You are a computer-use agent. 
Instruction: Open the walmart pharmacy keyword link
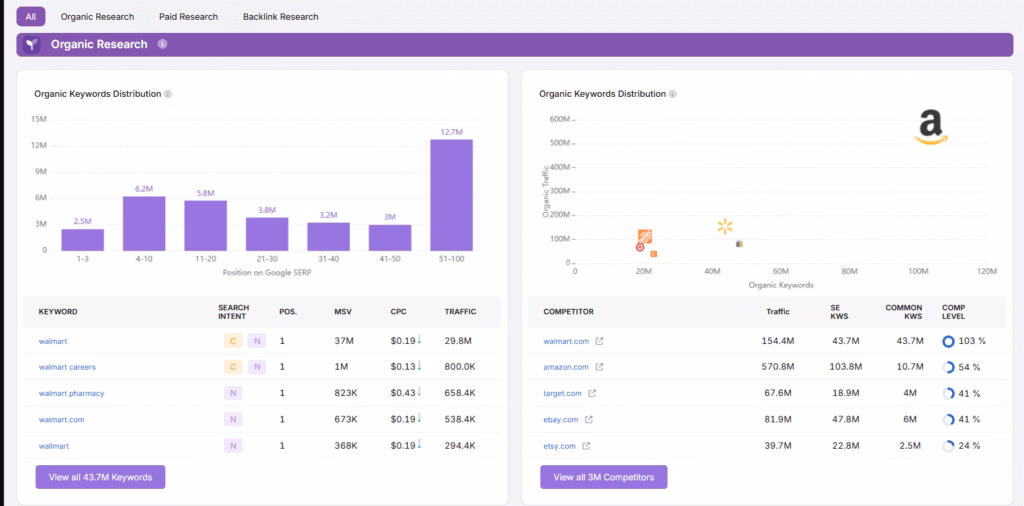click(x=71, y=393)
